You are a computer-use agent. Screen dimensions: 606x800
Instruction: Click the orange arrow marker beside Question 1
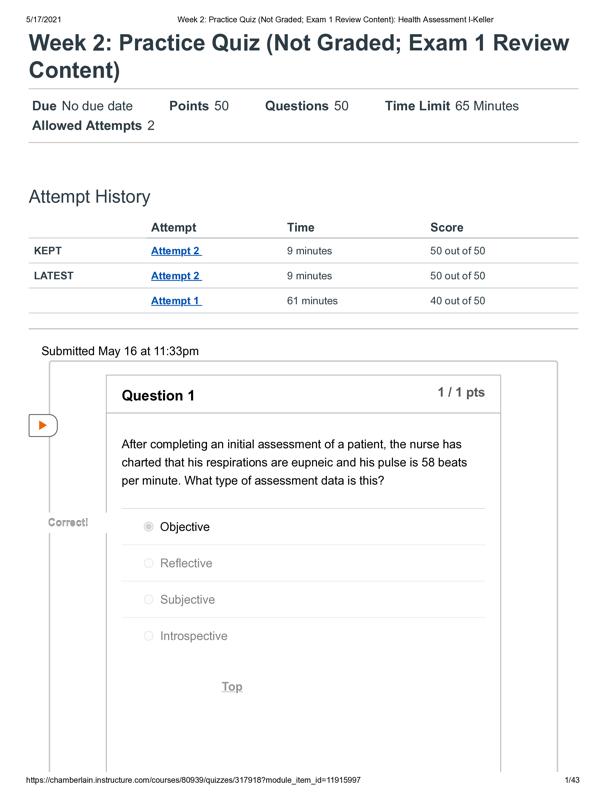pyautogui.click(x=42, y=425)
